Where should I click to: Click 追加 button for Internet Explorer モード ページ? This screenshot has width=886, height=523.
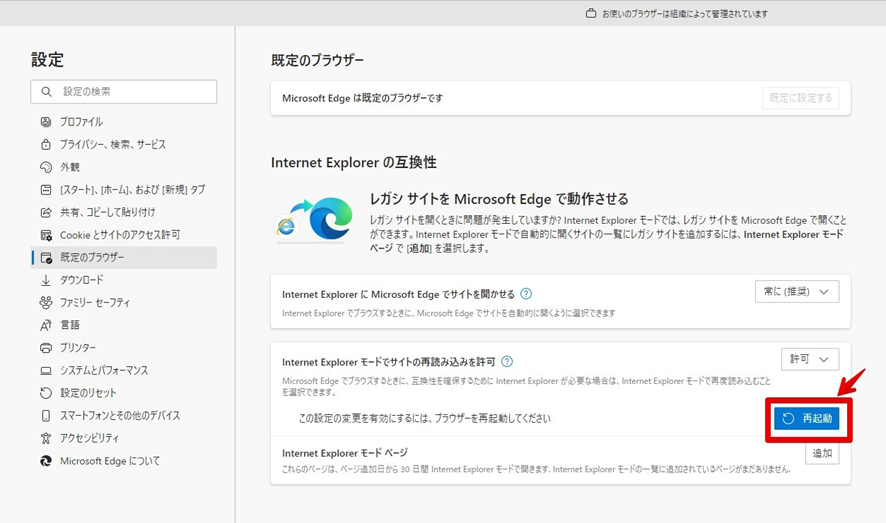click(822, 453)
